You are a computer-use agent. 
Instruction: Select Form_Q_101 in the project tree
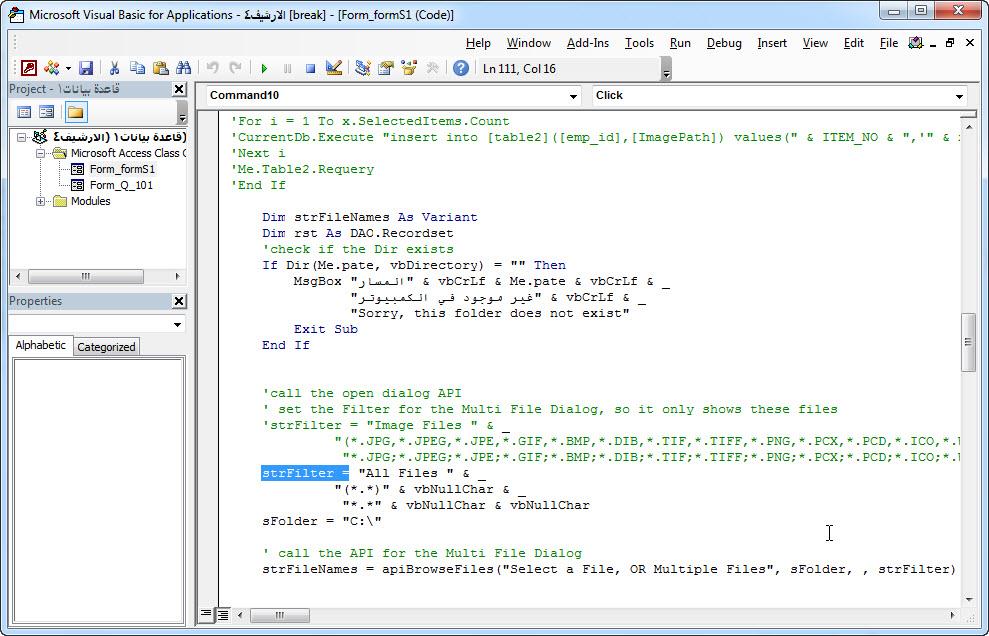point(121,185)
